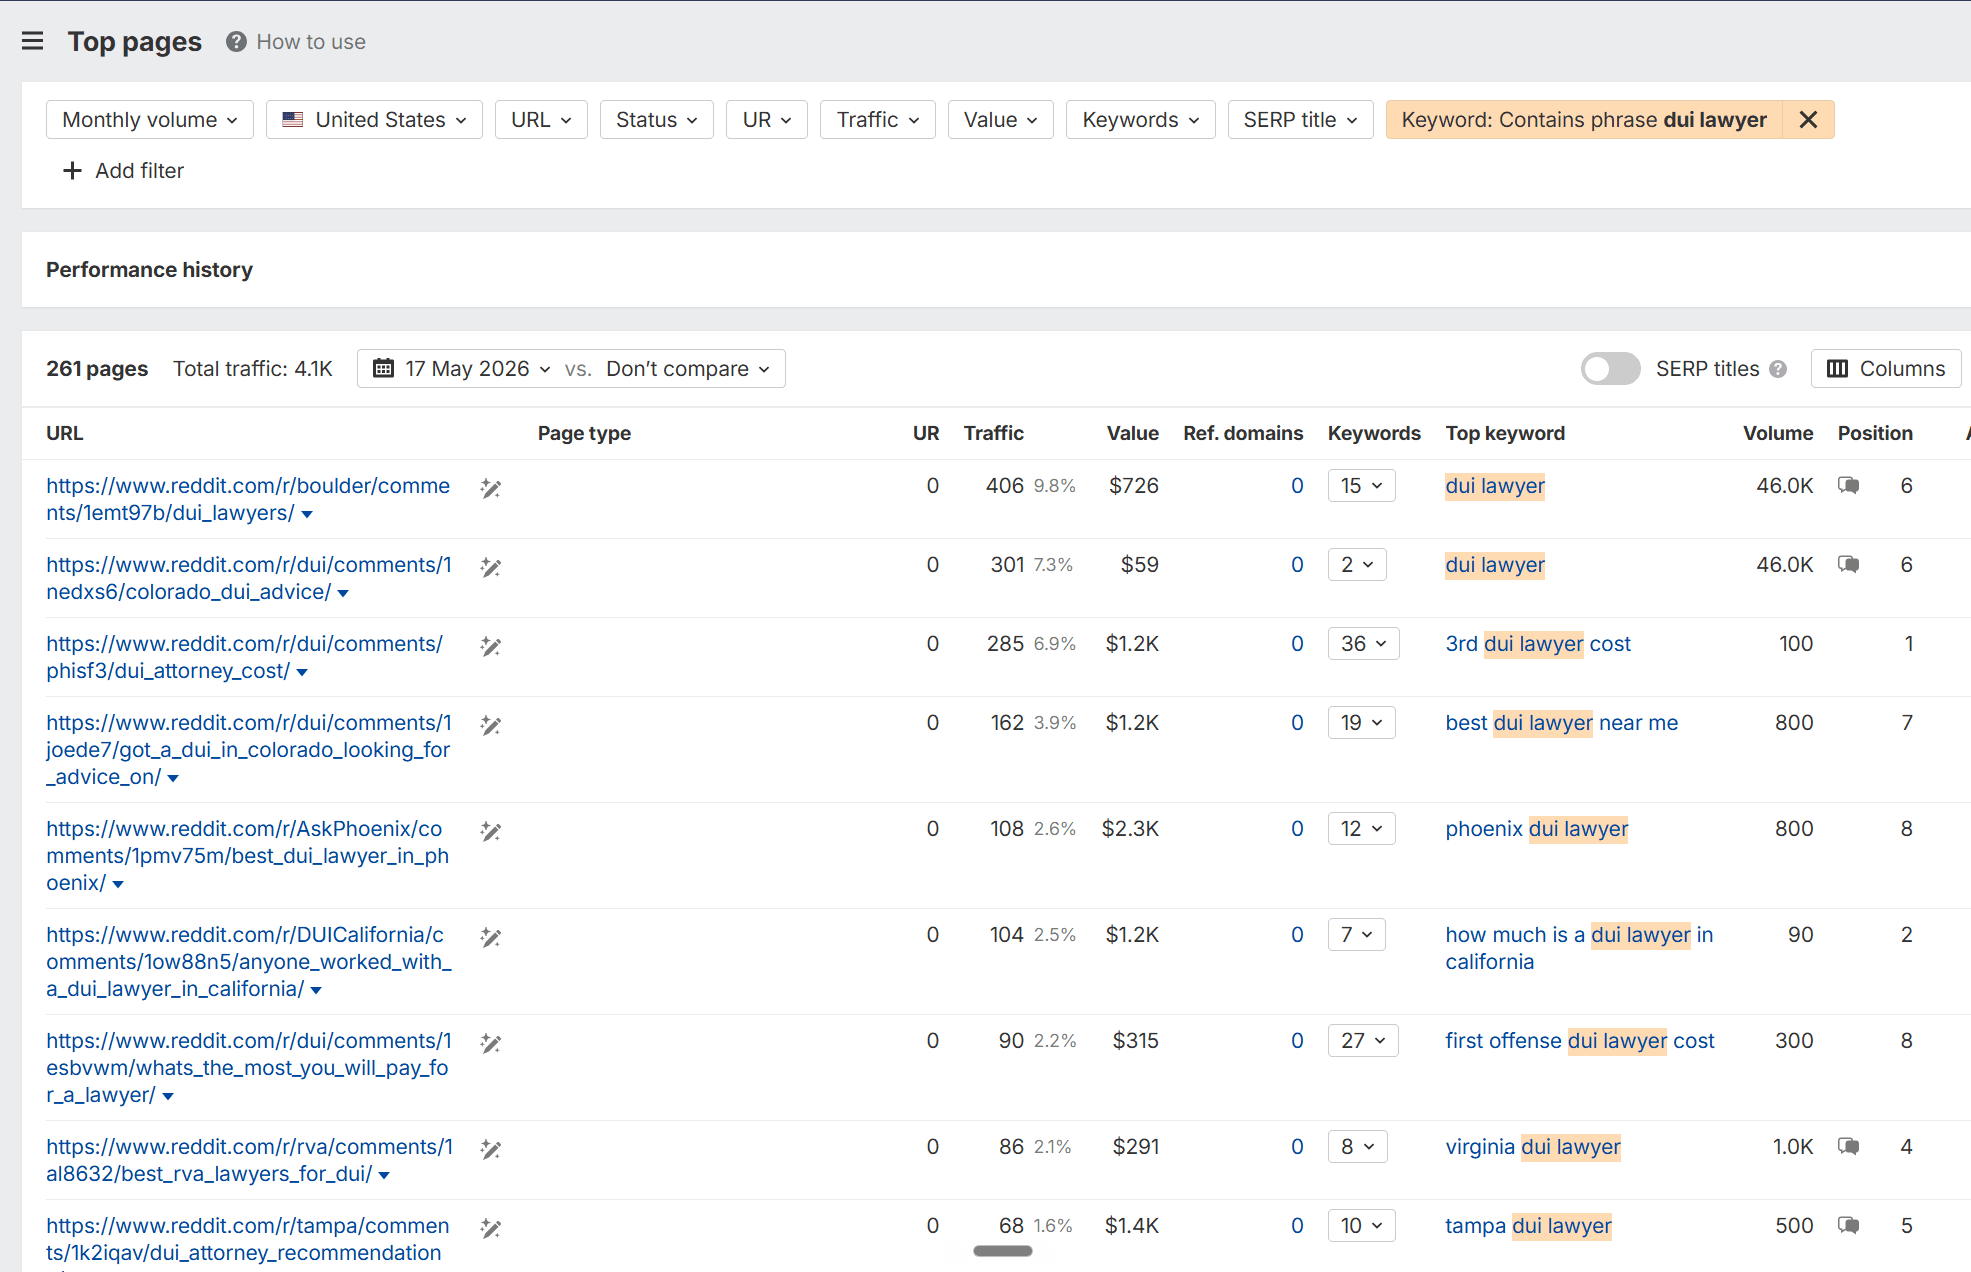The height and width of the screenshot is (1272, 1971).
Task: Expand the 15 keywords dropdown in first row
Action: point(1361,486)
